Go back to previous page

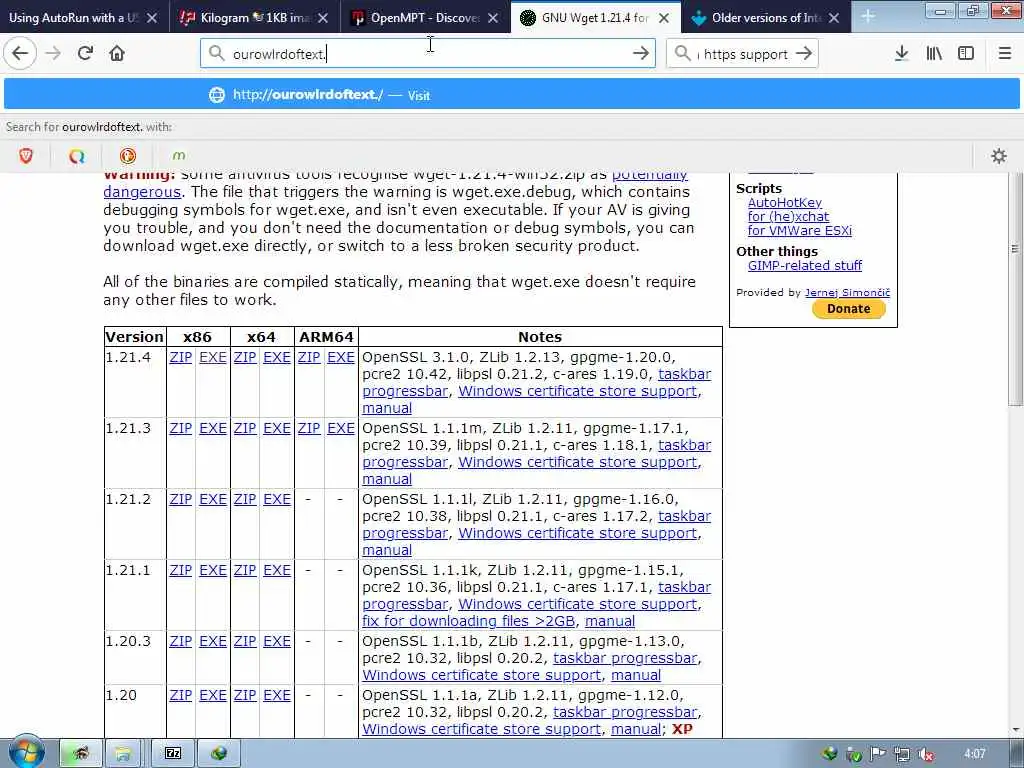click(20, 54)
